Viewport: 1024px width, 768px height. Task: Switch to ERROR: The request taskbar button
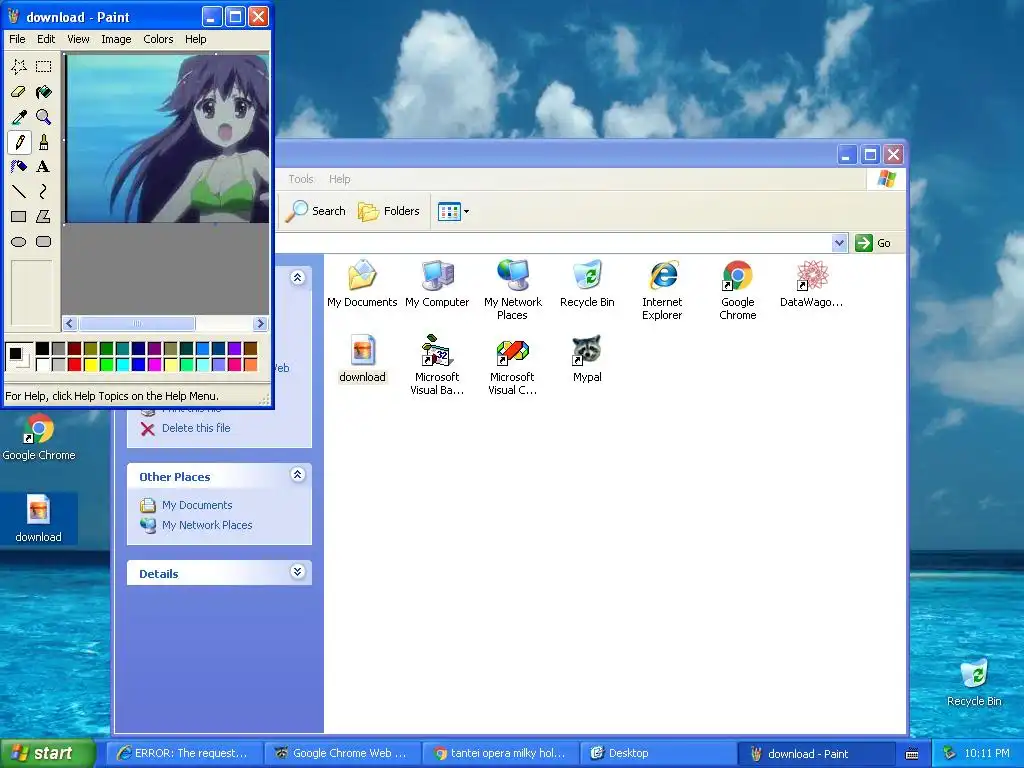pyautogui.click(x=185, y=754)
